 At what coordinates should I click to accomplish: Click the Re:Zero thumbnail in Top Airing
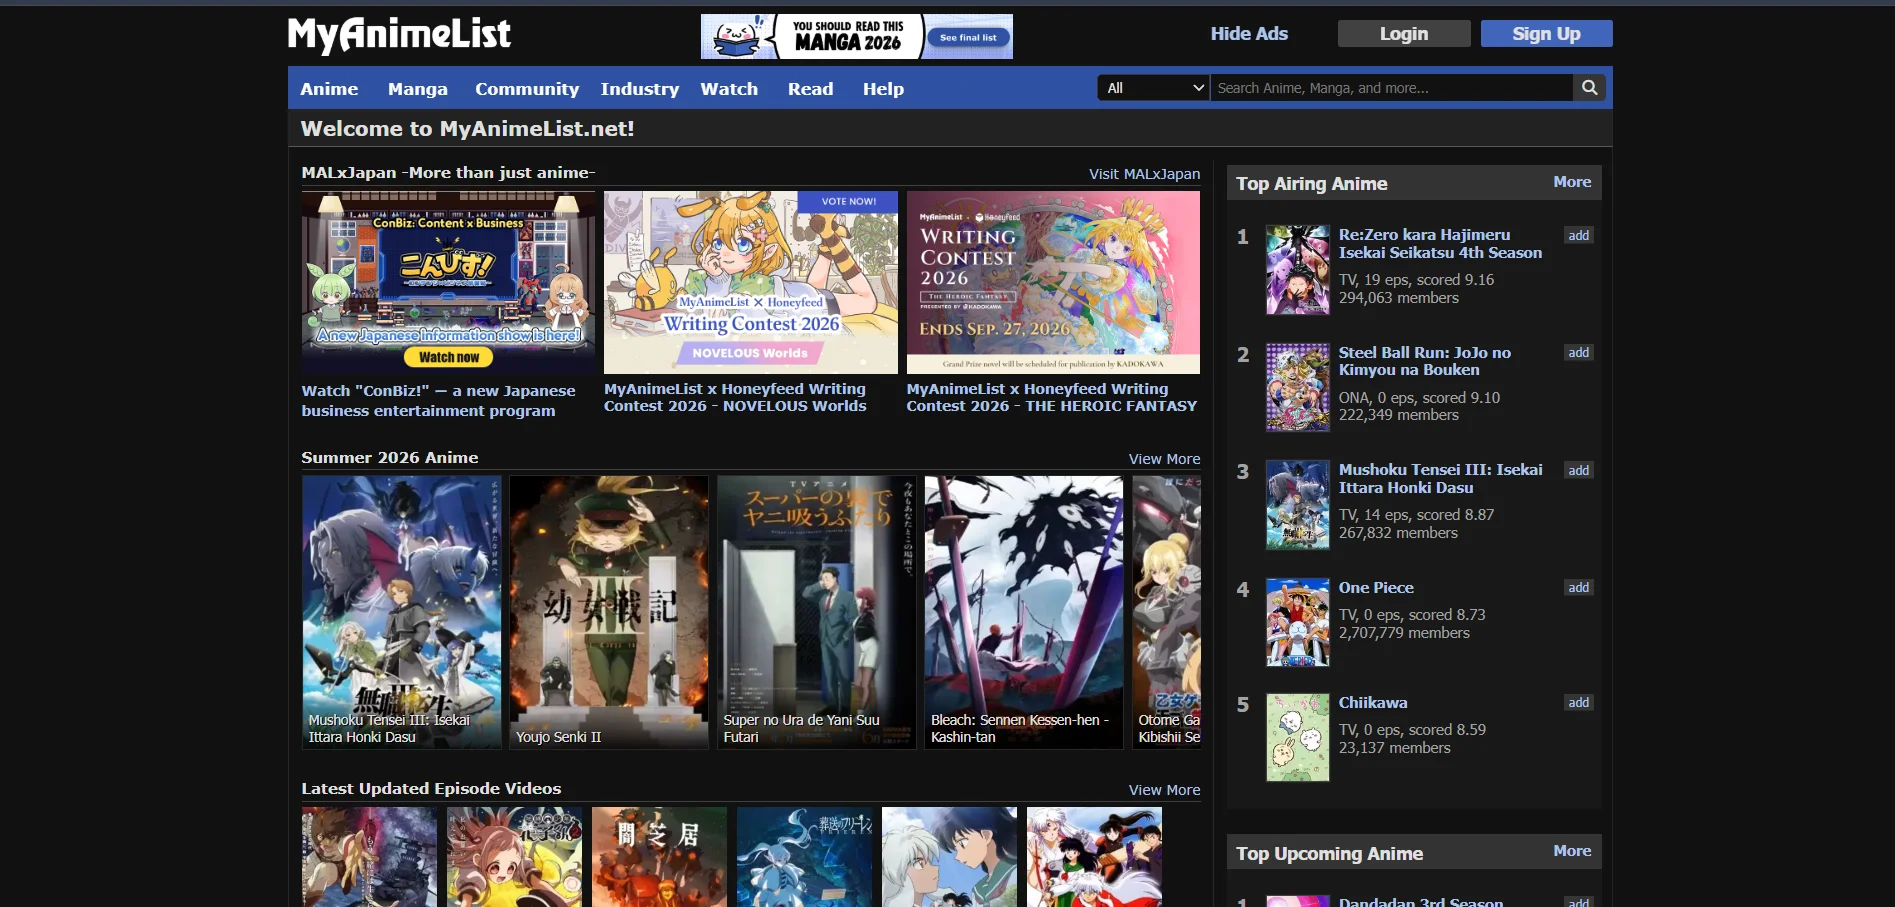(1297, 270)
